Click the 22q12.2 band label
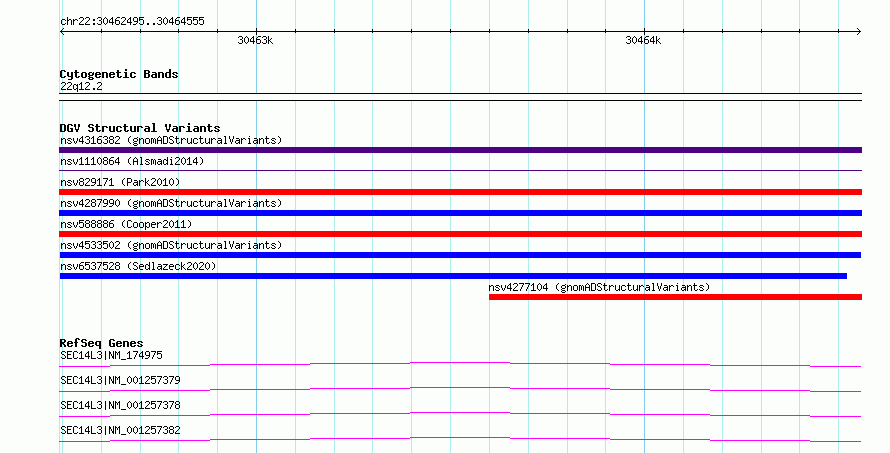Screen dimensions: 890x453 point(81,86)
